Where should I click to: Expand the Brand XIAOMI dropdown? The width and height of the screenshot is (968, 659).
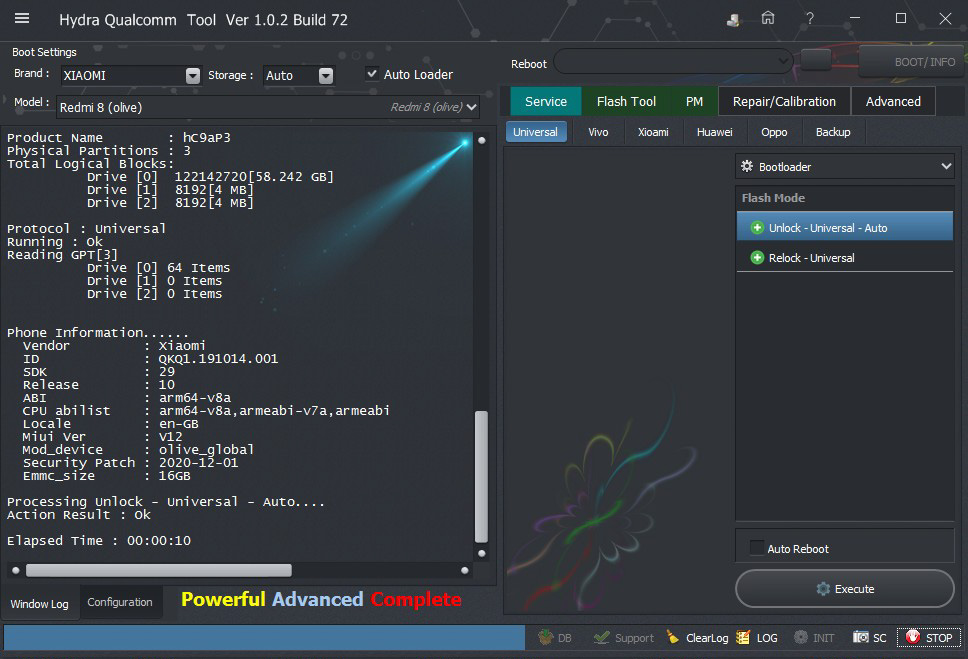[x=193, y=75]
